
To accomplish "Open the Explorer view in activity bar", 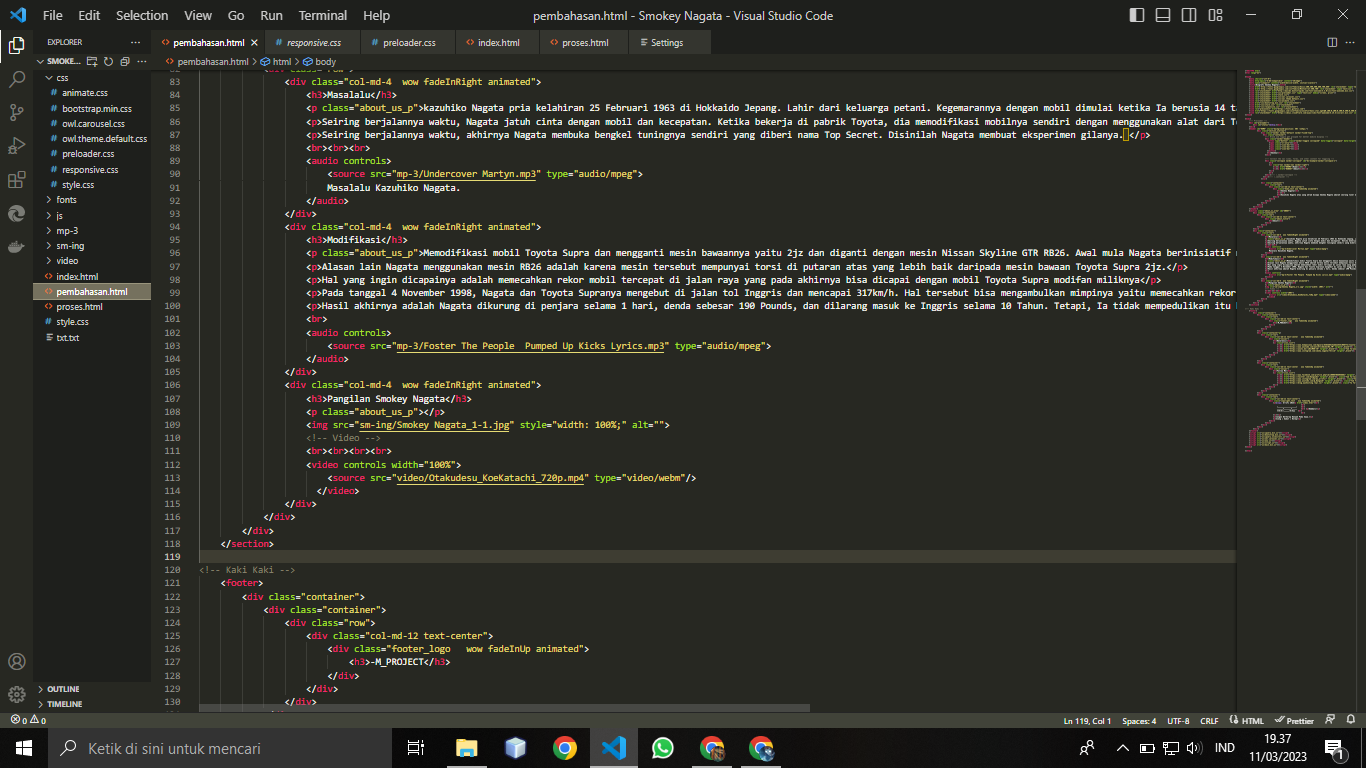I will [16, 44].
